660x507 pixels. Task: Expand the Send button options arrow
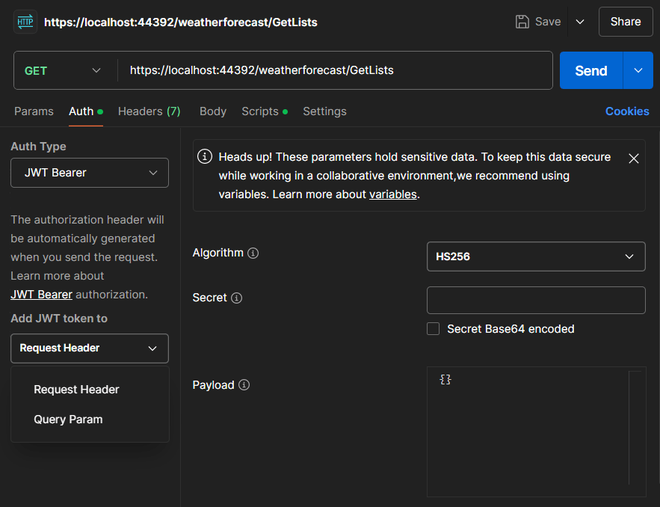click(638, 70)
